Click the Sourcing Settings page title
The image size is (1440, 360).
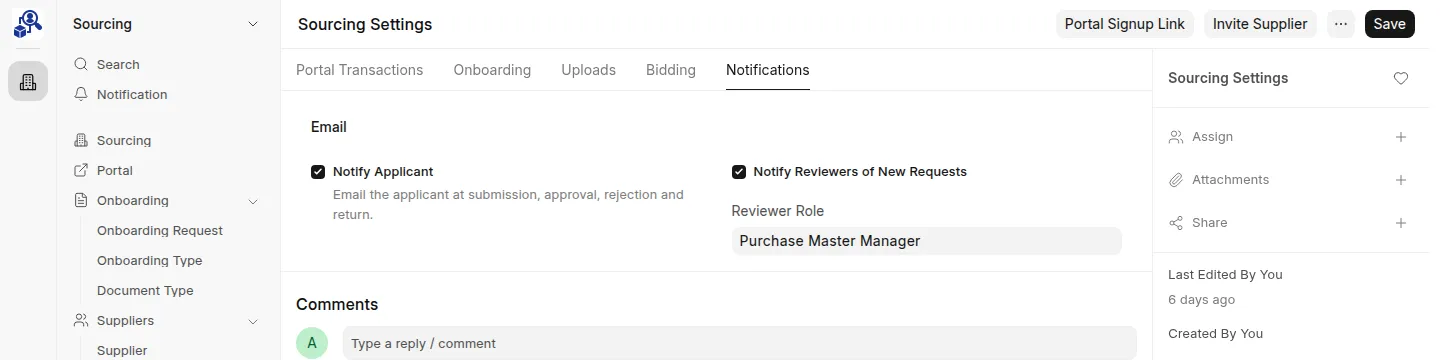tap(365, 24)
